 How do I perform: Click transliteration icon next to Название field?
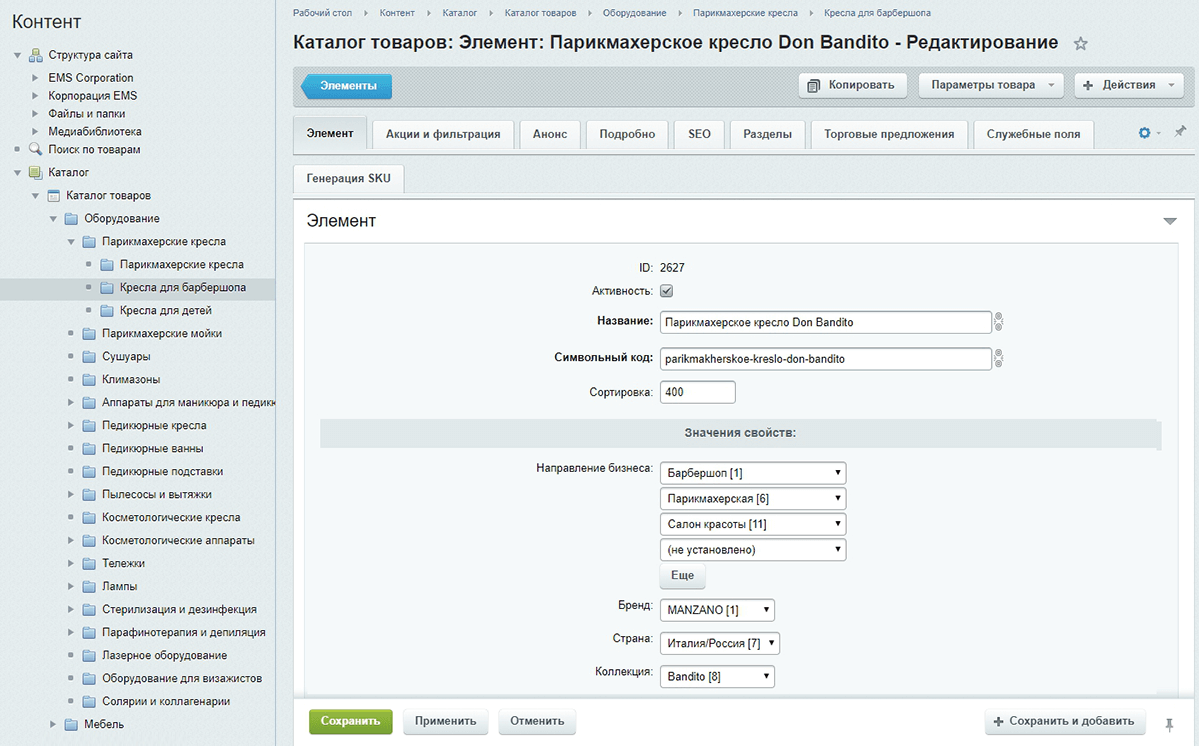[998, 322]
